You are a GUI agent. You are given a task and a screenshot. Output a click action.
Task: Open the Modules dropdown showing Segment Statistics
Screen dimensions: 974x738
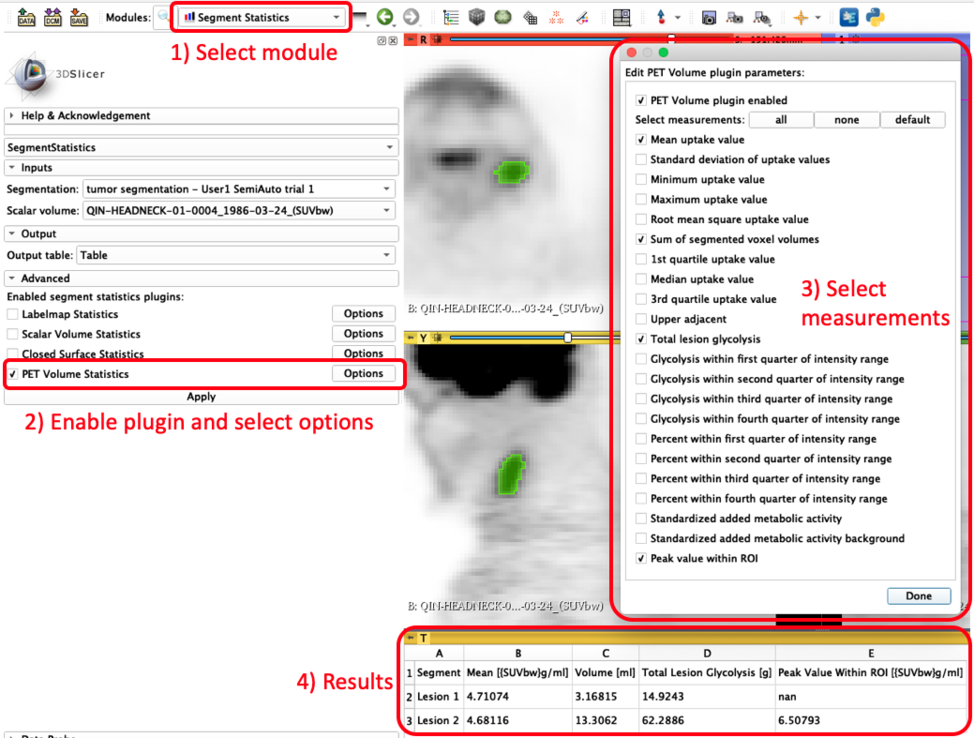click(260, 16)
